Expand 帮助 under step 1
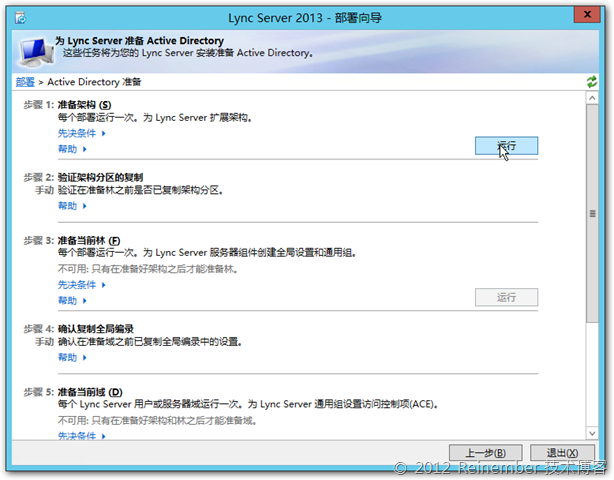Viewport: 614px width, 480px height. [72, 149]
